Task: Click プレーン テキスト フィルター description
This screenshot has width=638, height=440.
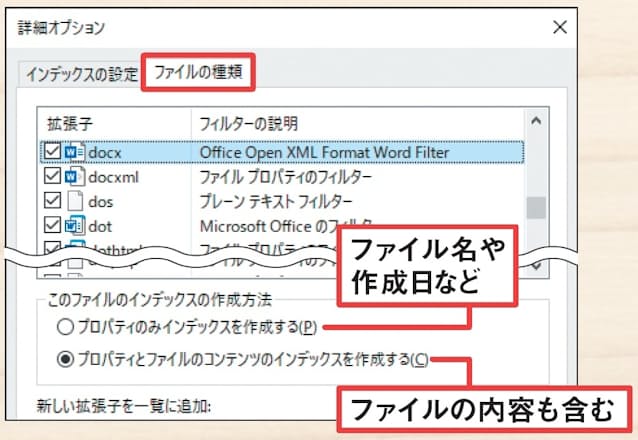Action: 276,201
